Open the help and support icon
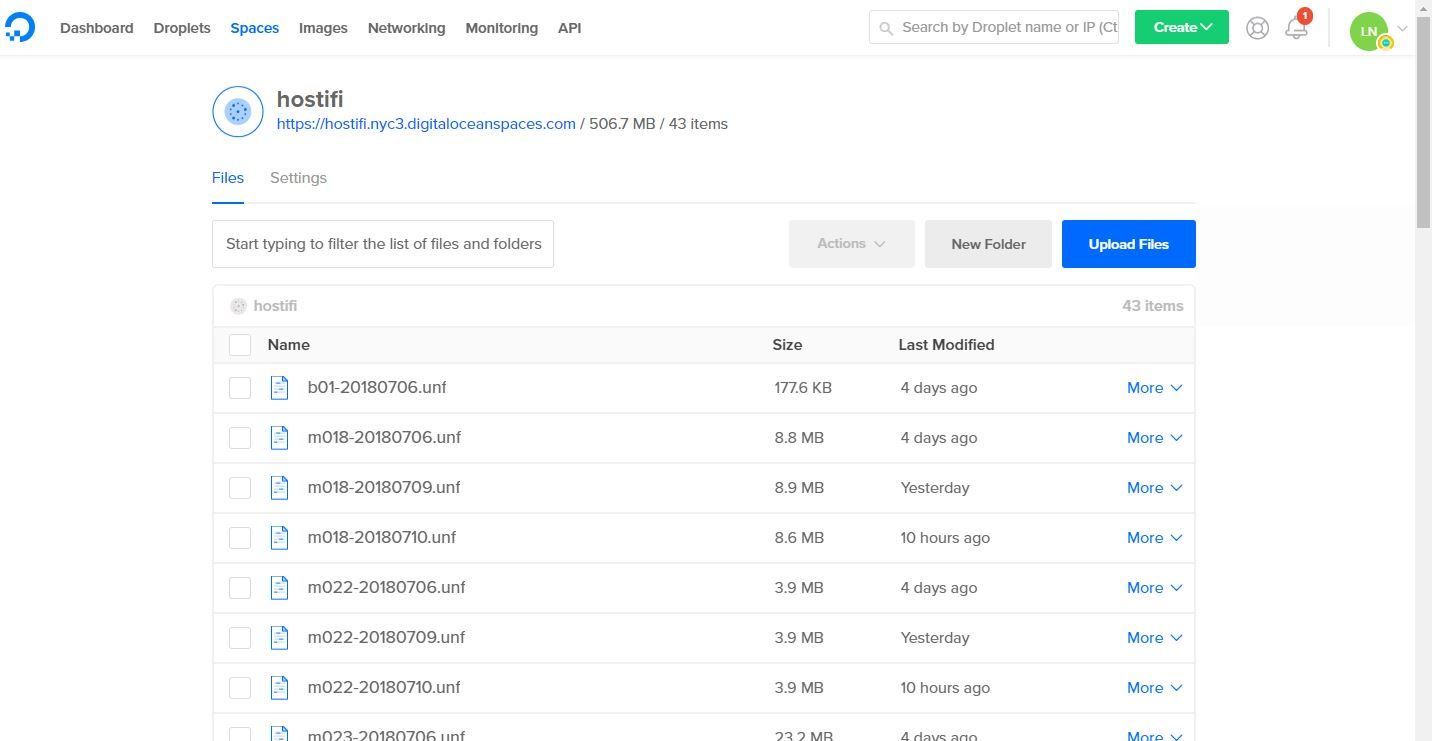 (x=1257, y=27)
